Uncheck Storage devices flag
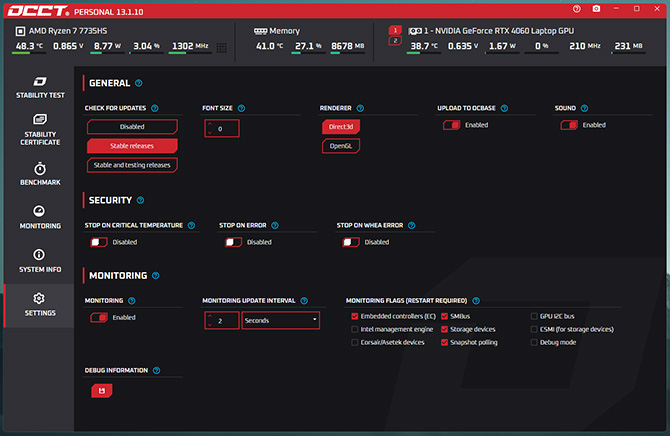 (x=444, y=329)
